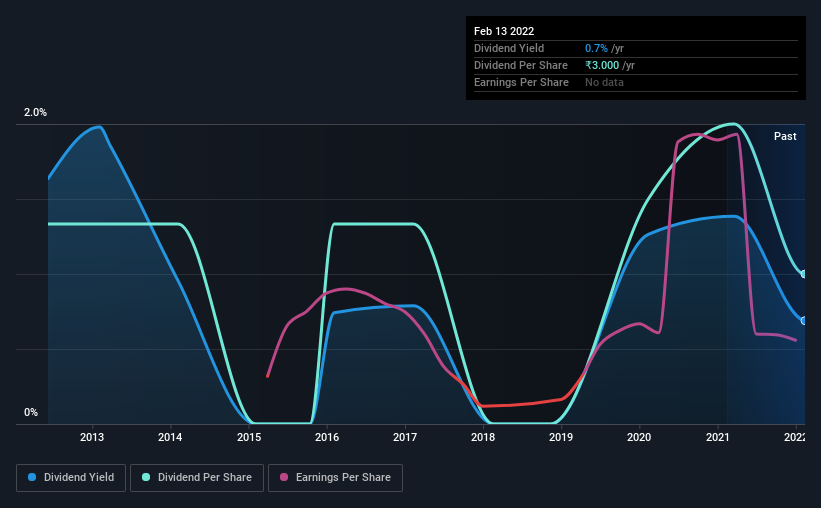Click Dividend Yield label in the tooltip
This screenshot has width=821, height=508.
(509, 49)
